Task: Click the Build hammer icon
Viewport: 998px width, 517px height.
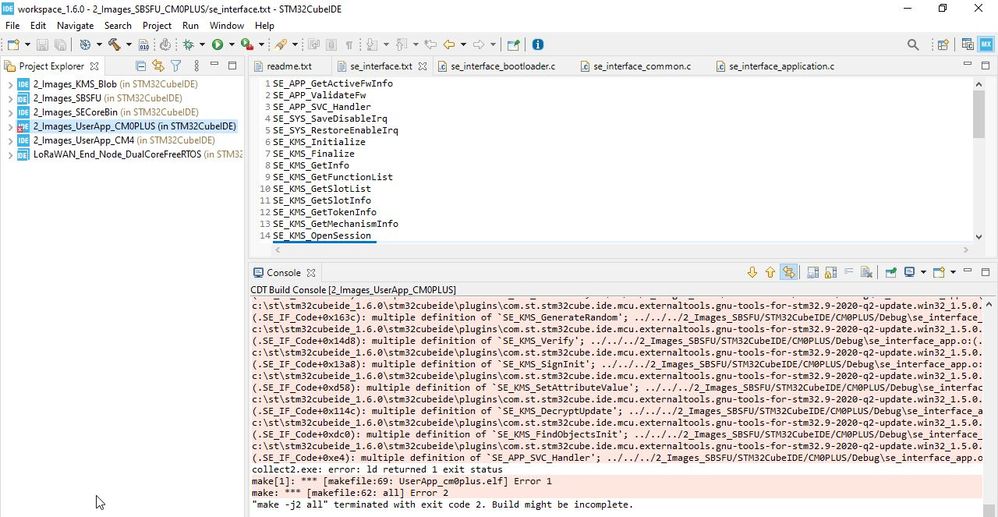Action: 114,45
